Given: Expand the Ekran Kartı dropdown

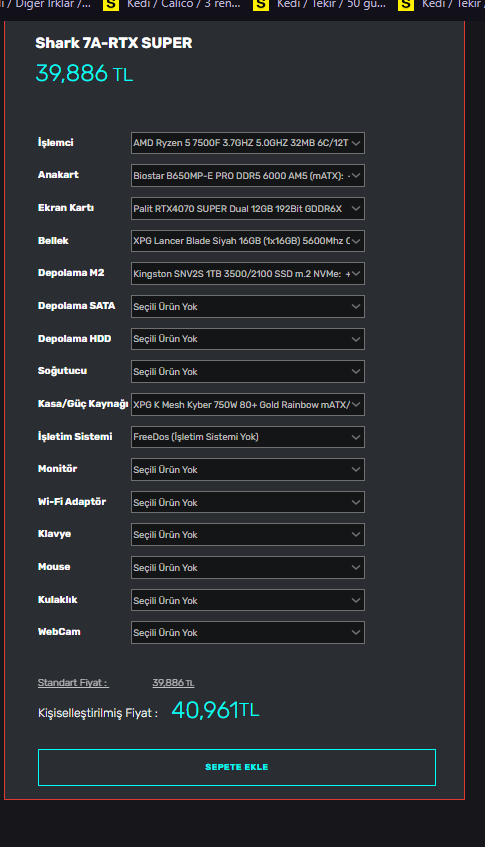Looking at the screenshot, I should 247,209.
